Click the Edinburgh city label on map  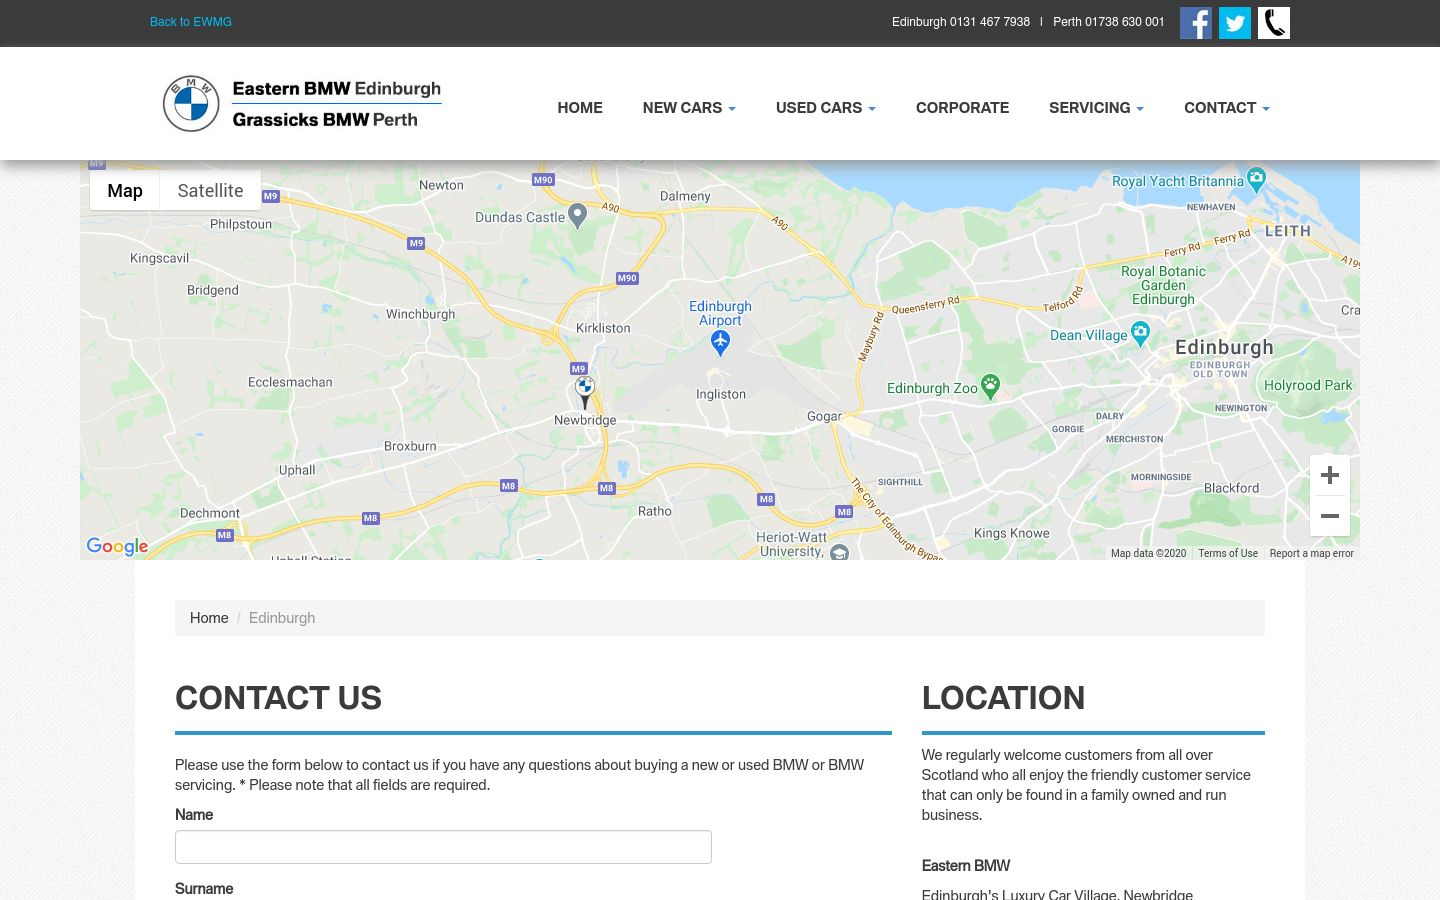pos(1224,347)
